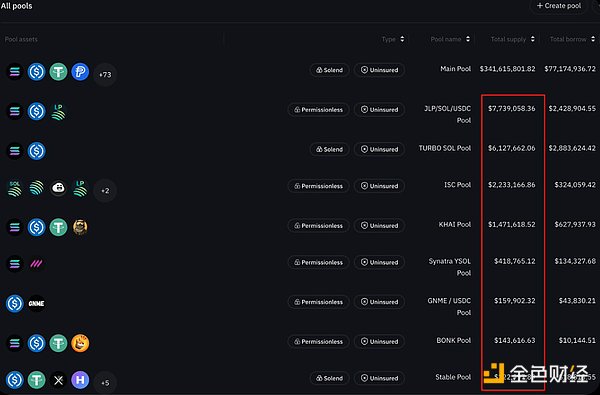Open the Main Pool entry

[455, 69]
